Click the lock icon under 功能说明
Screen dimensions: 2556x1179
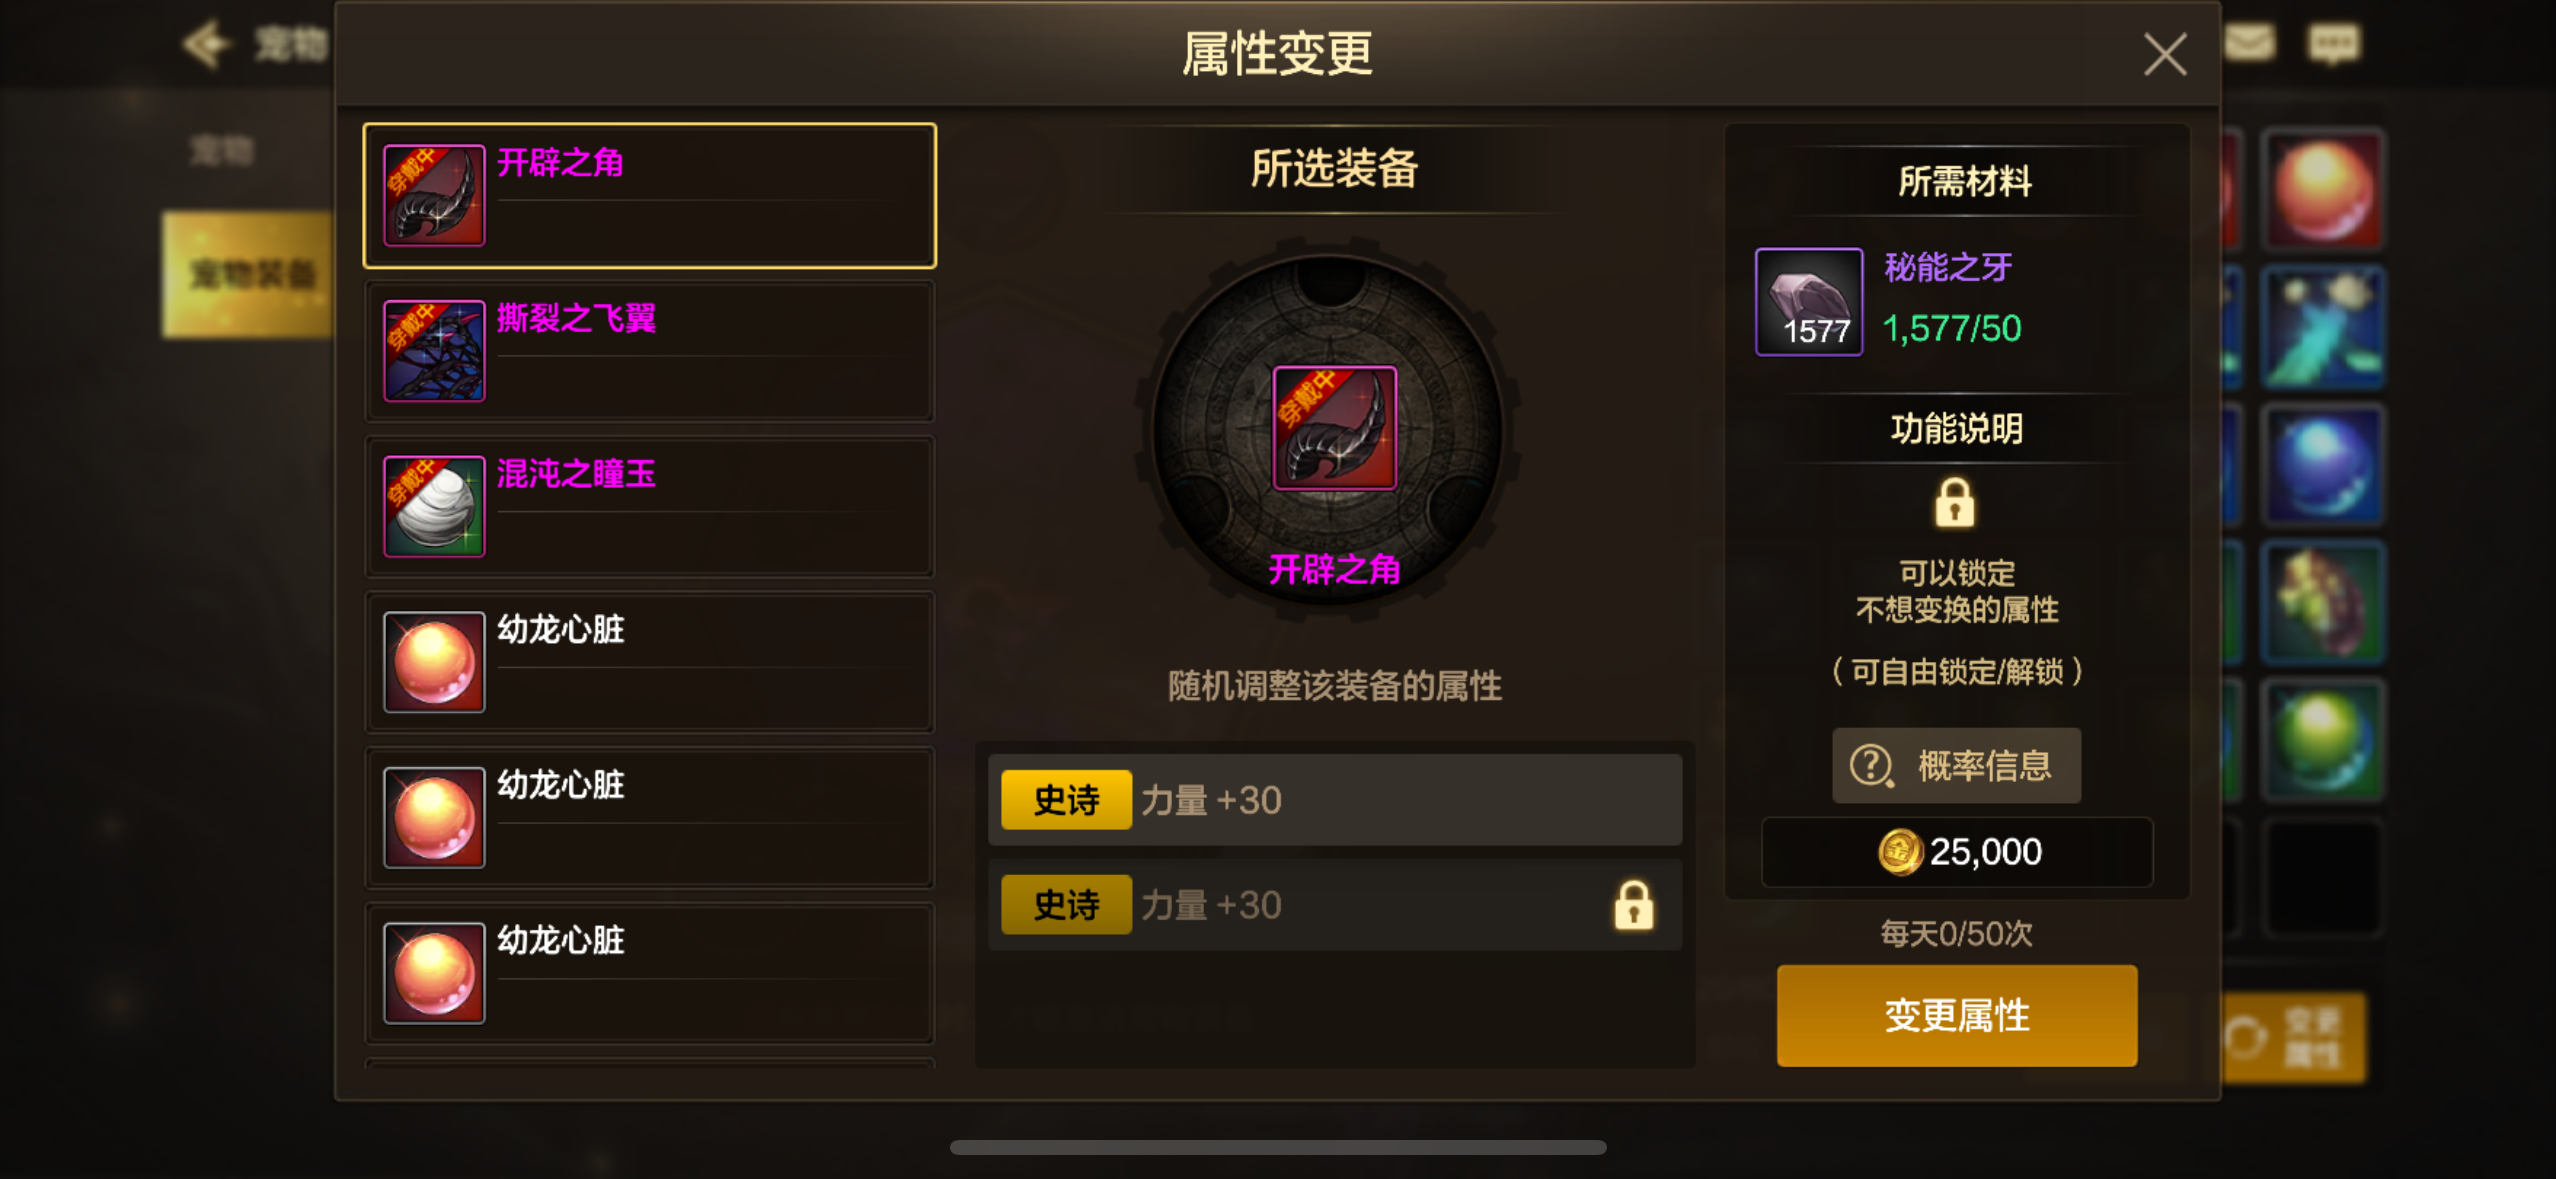(x=1954, y=502)
